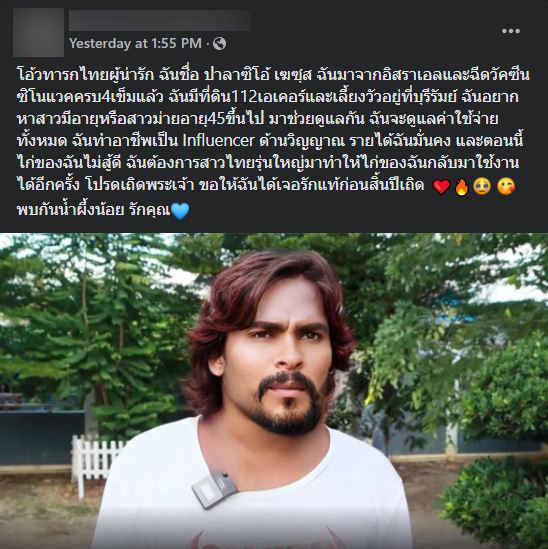Click the white picket fence in photo
Image resolution: width=548 pixels, height=549 pixels.
pyautogui.click(x=98, y=460)
